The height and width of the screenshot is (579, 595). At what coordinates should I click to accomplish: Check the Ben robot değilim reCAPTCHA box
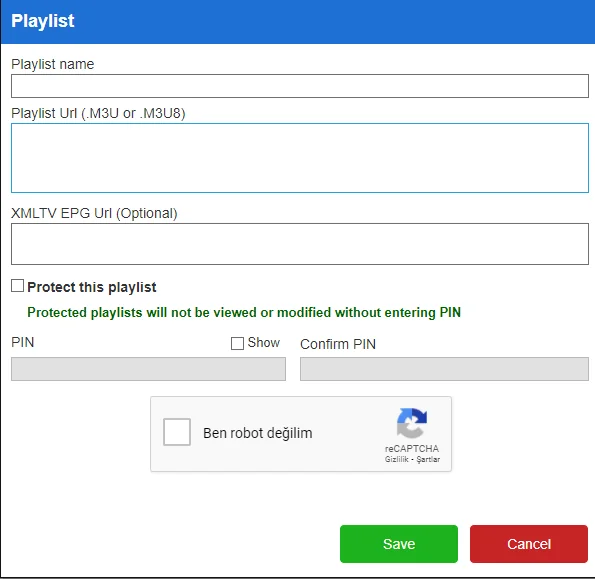coord(177,432)
